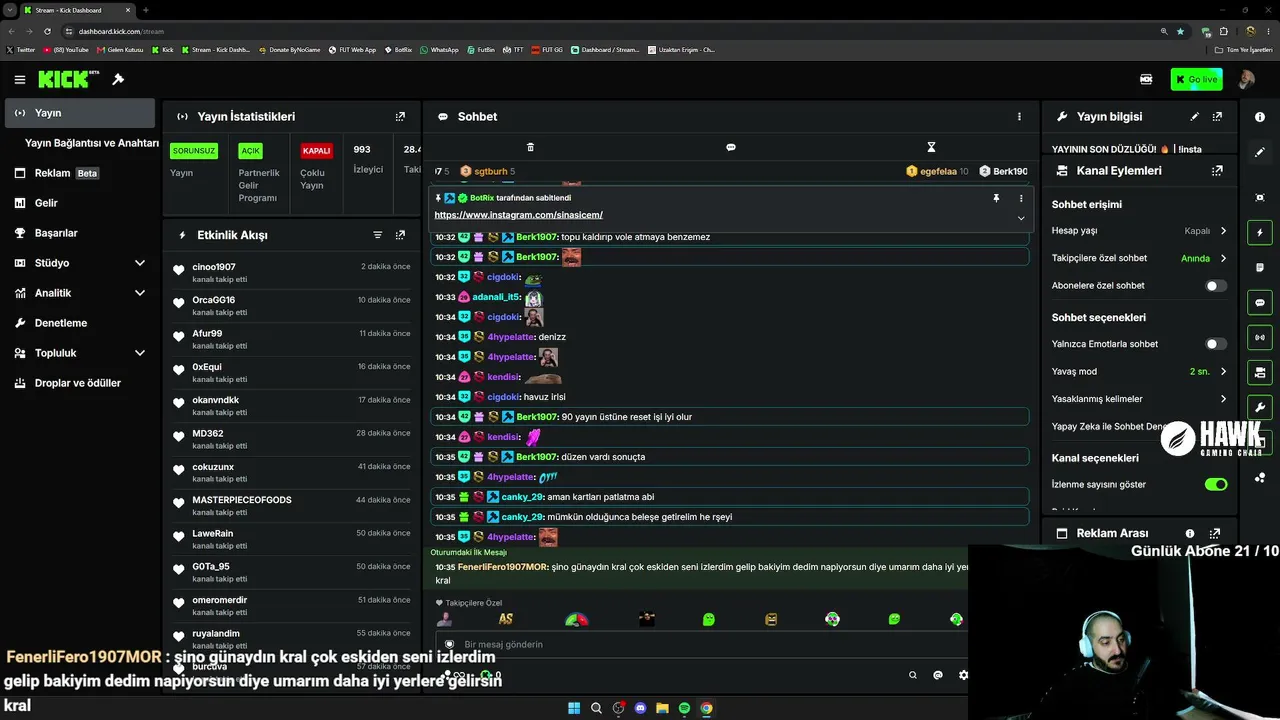1280x720 pixels.
Task: Go to Gelir in sidebar
Action: point(80,203)
